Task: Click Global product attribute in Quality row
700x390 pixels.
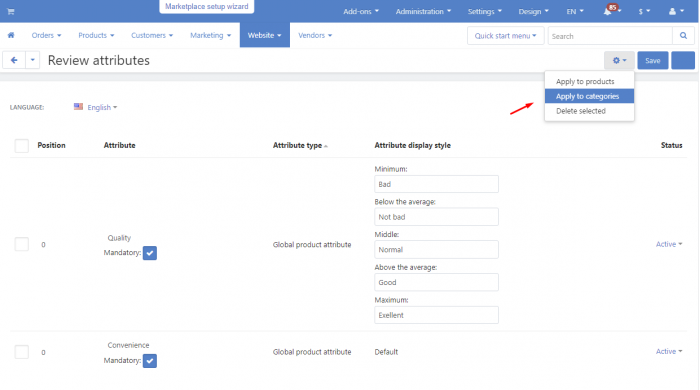Action: tap(312, 245)
